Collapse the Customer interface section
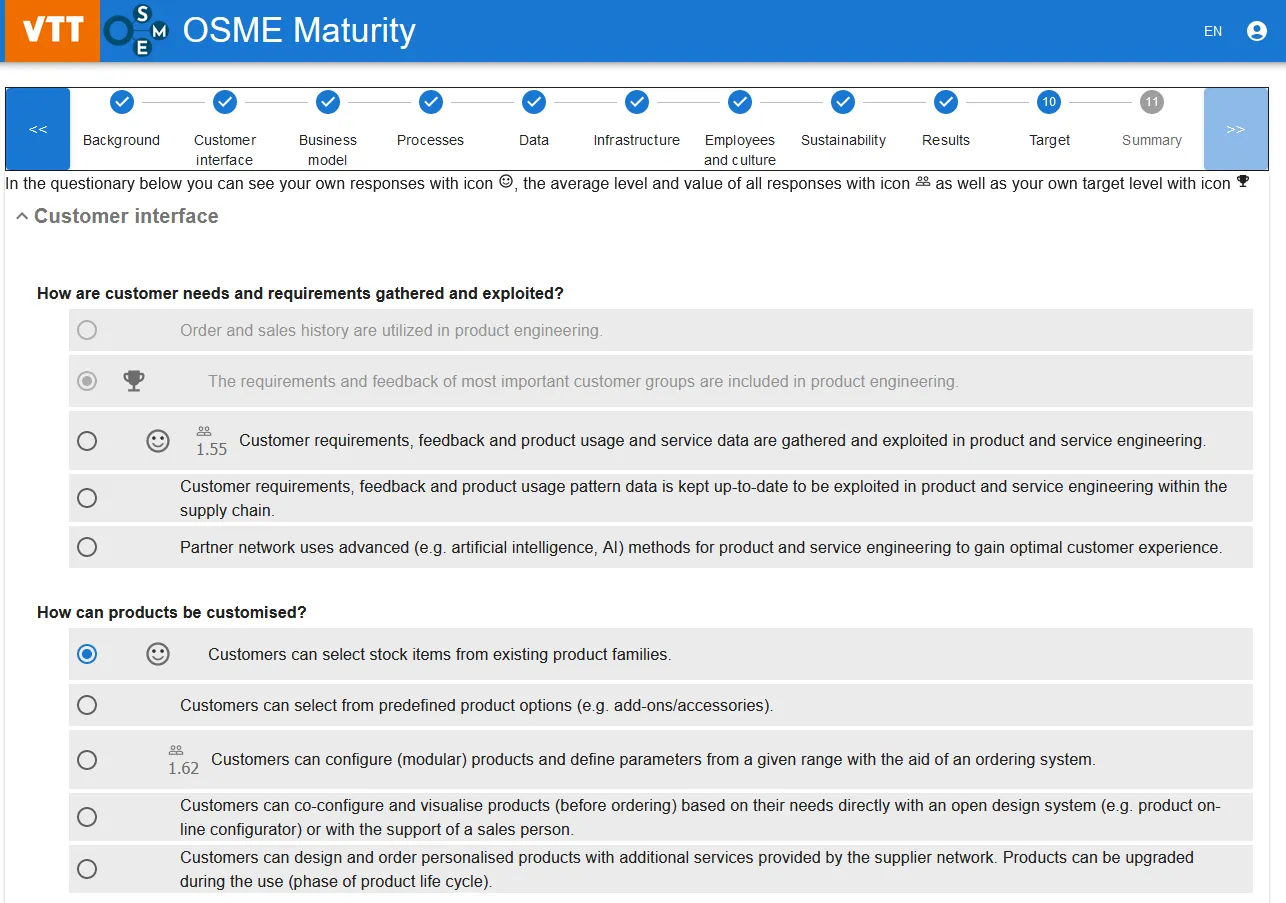The width and height of the screenshot is (1286, 903). click(22, 217)
